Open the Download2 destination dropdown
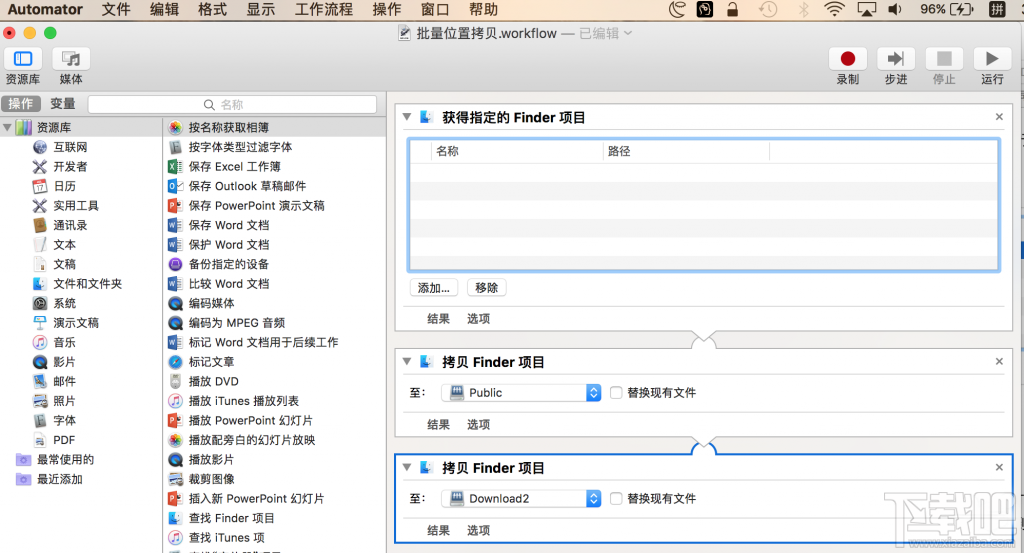Screen dimensions: 1024x553 click(x=521, y=498)
